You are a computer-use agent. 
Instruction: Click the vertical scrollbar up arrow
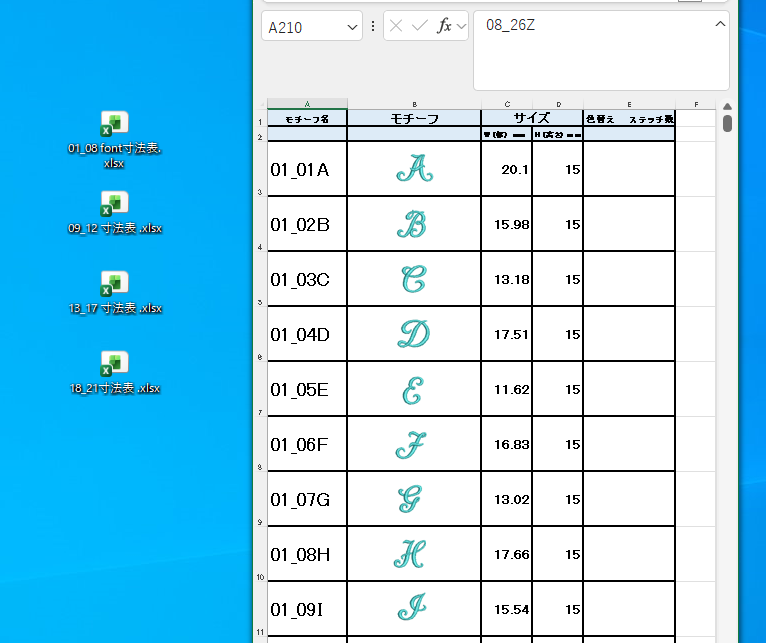point(727,107)
